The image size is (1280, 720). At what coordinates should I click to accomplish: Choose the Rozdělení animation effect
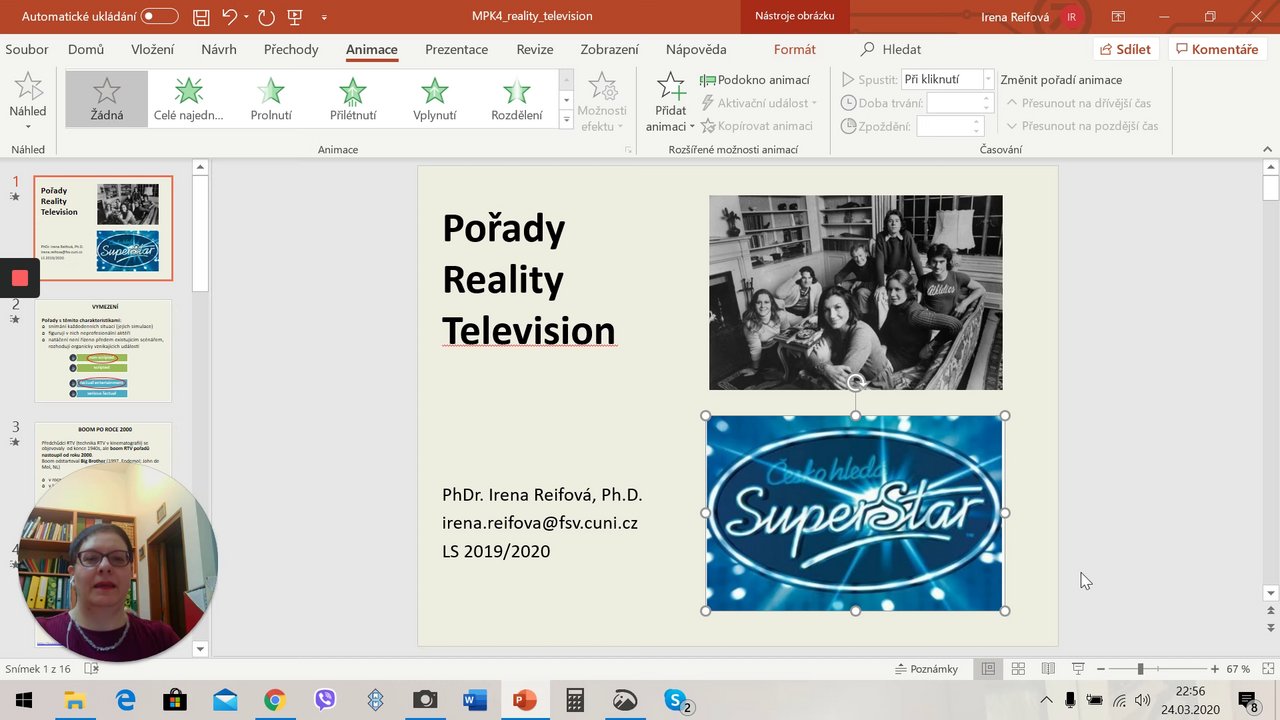tap(517, 99)
